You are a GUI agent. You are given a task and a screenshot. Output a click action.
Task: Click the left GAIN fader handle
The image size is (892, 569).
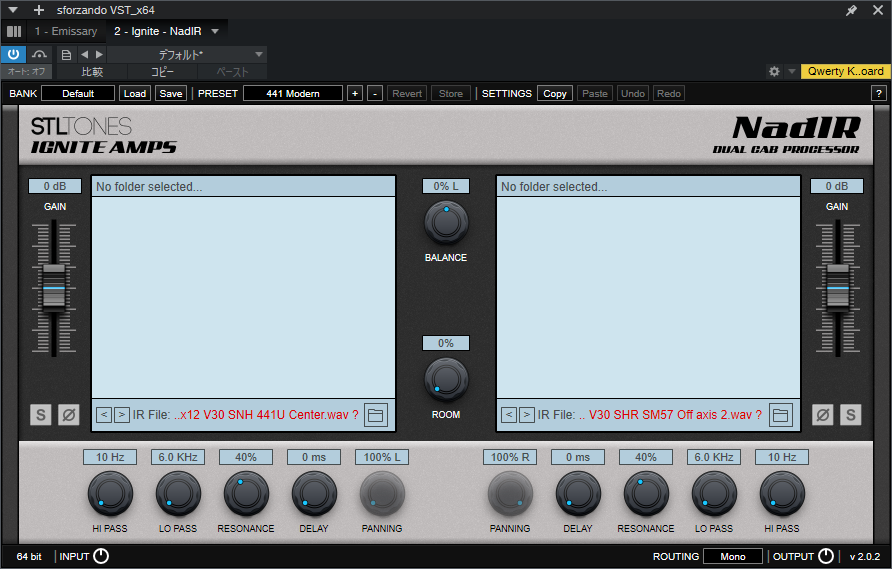[x=54, y=287]
